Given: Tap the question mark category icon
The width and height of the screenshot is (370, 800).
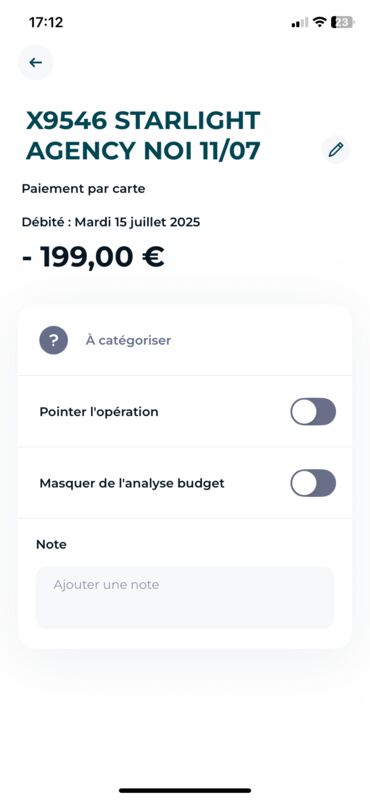Looking at the screenshot, I should [x=54, y=340].
